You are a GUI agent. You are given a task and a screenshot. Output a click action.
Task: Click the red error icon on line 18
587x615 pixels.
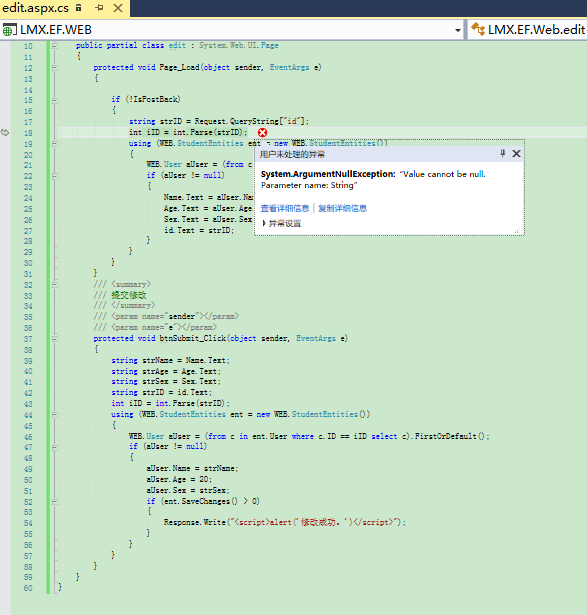coord(262,133)
